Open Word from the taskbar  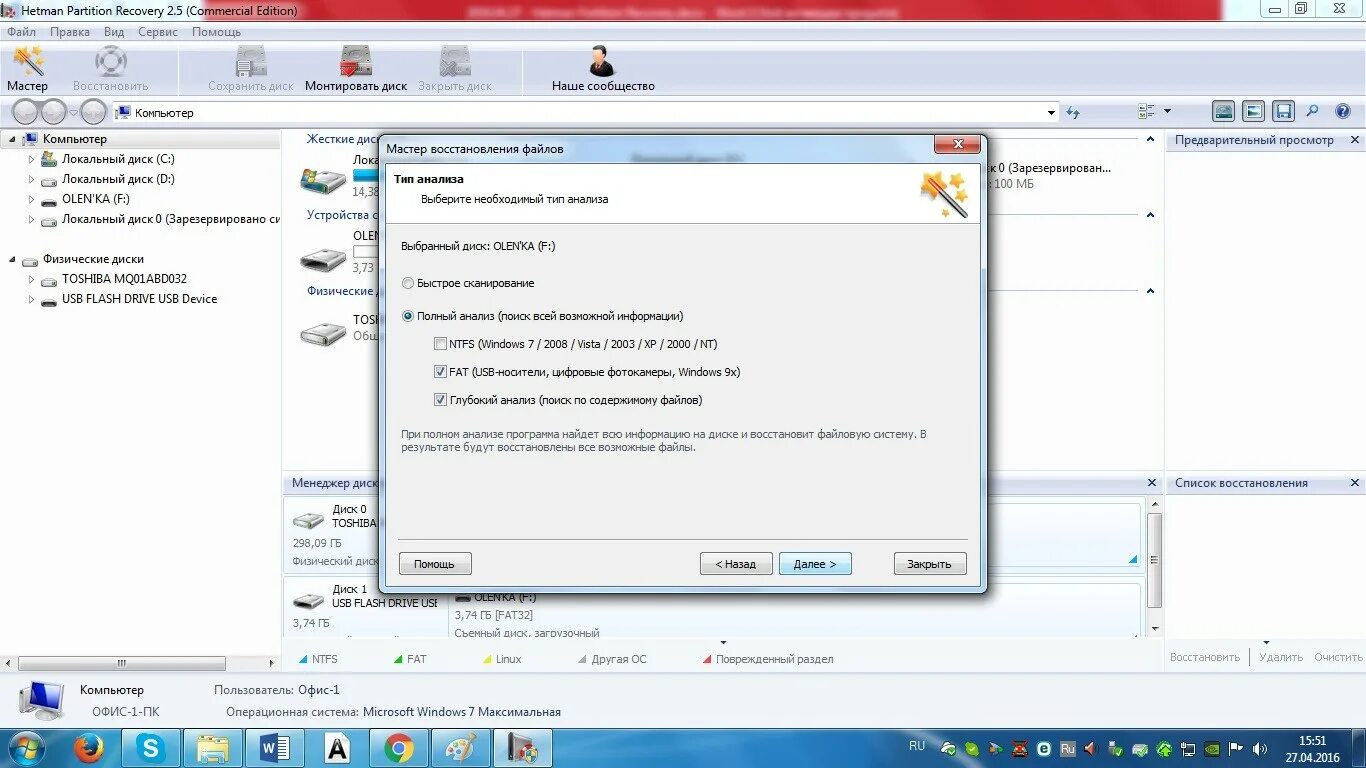coord(275,748)
